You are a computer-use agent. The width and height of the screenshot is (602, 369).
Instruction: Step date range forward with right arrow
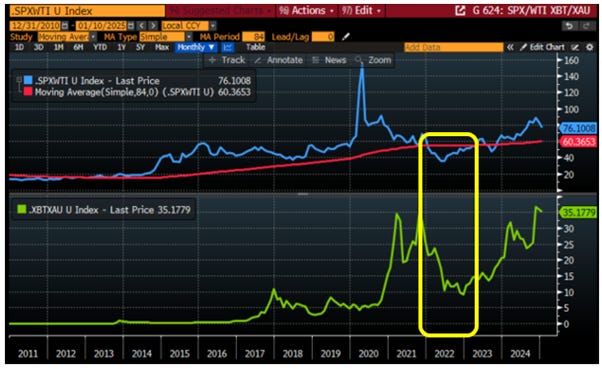pos(153,26)
